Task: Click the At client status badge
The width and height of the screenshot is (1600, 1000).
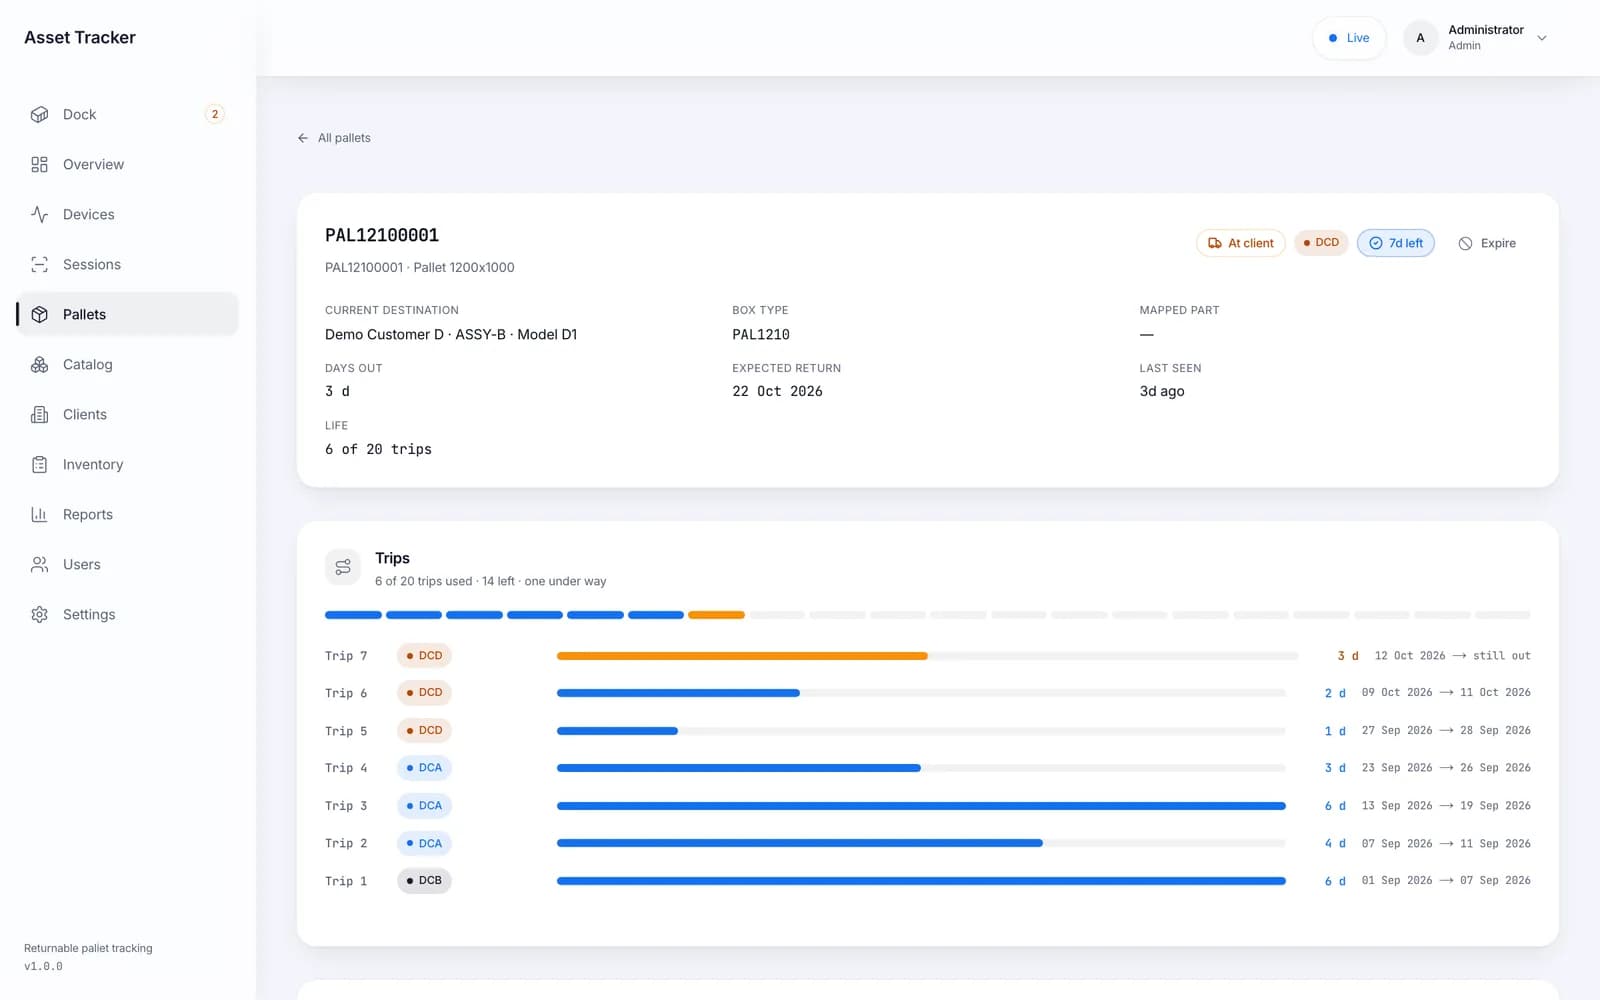Action: 1241,243
